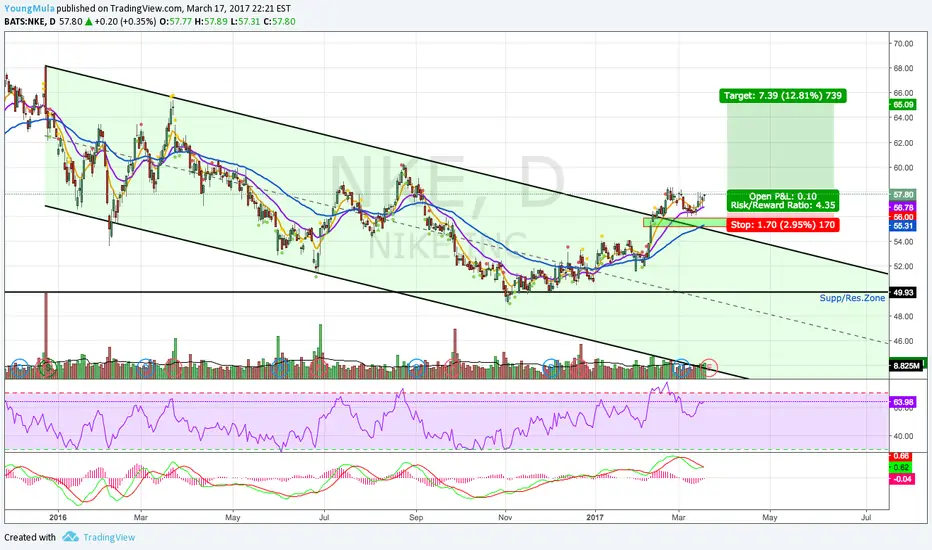Click the blue dividend marker under March 2017
This screenshot has height=550, width=932.
tap(681, 368)
